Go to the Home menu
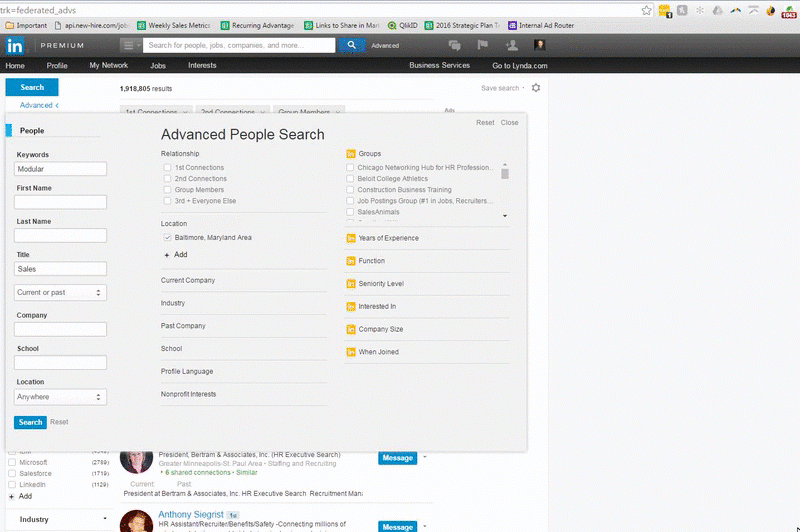800x532 pixels. click(x=15, y=66)
